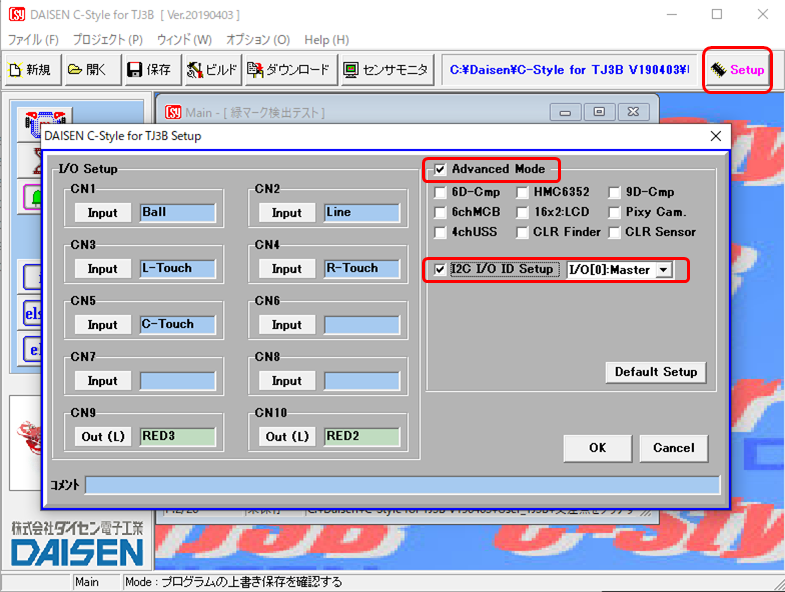Viewport: 785px width, 592px height.
Task: Click the CN8 Input mode button
Action: (x=287, y=381)
